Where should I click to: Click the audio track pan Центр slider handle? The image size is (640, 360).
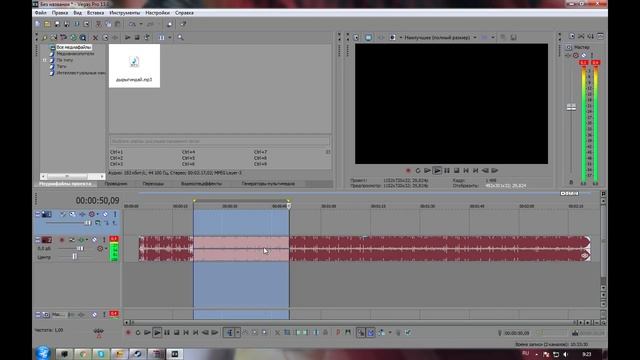point(74,257)
